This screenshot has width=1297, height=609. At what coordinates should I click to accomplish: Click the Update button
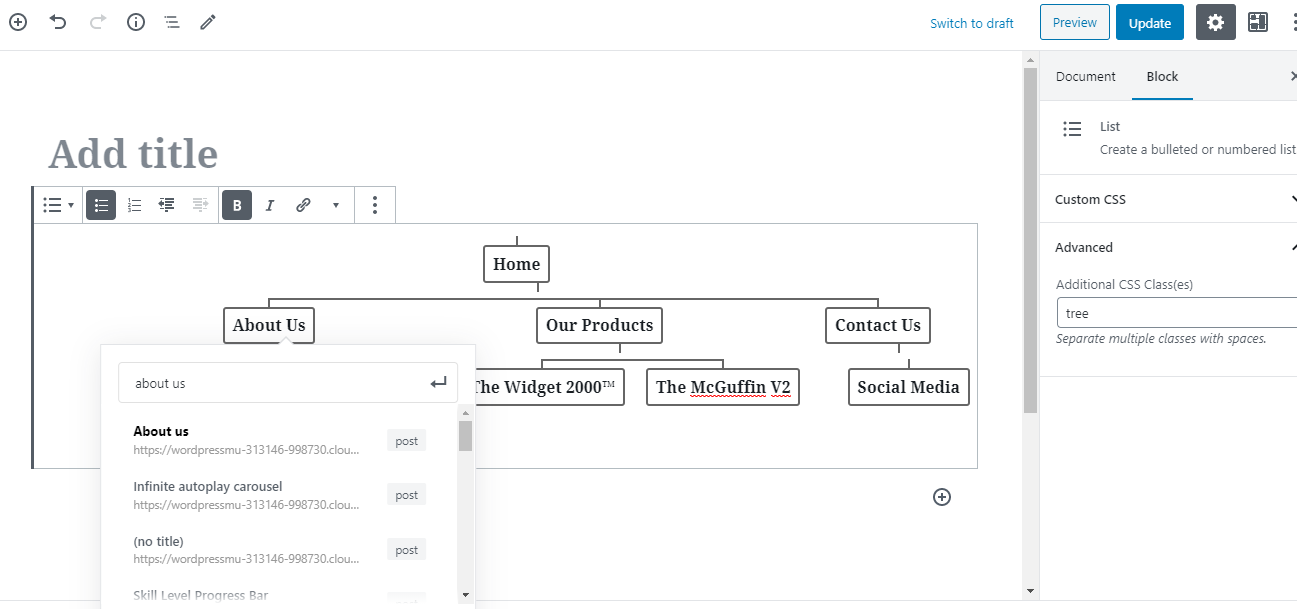point(1149,23)
